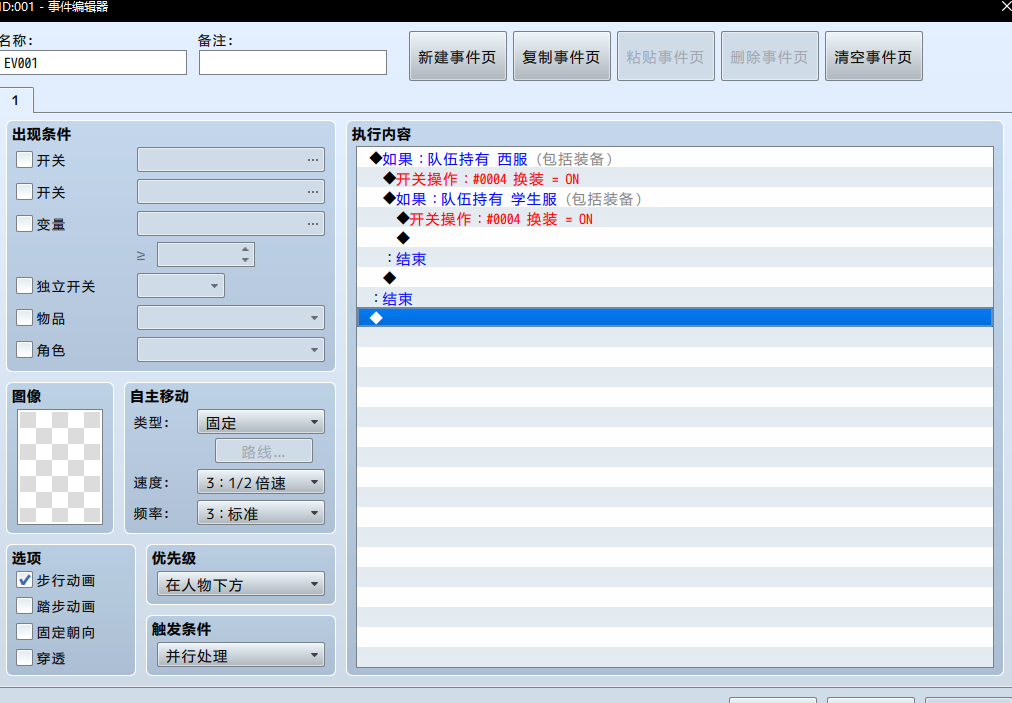Close the 事件编辑器 window
The image size is (1012, 703).
click(x=1006, y=6)
